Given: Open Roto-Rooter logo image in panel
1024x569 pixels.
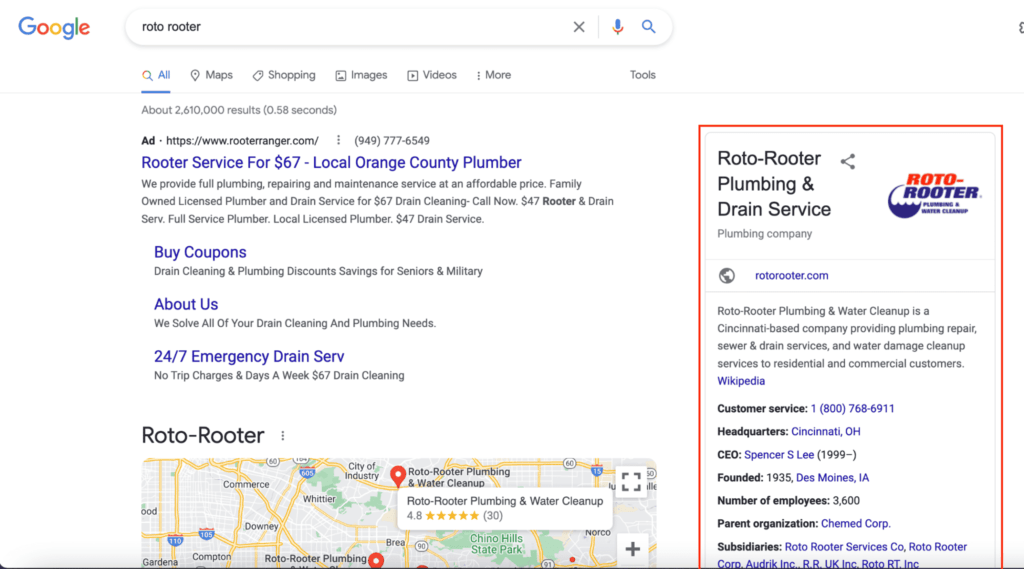Looking at the screenshot, I should pyautogui.click(x=935, y=194).
